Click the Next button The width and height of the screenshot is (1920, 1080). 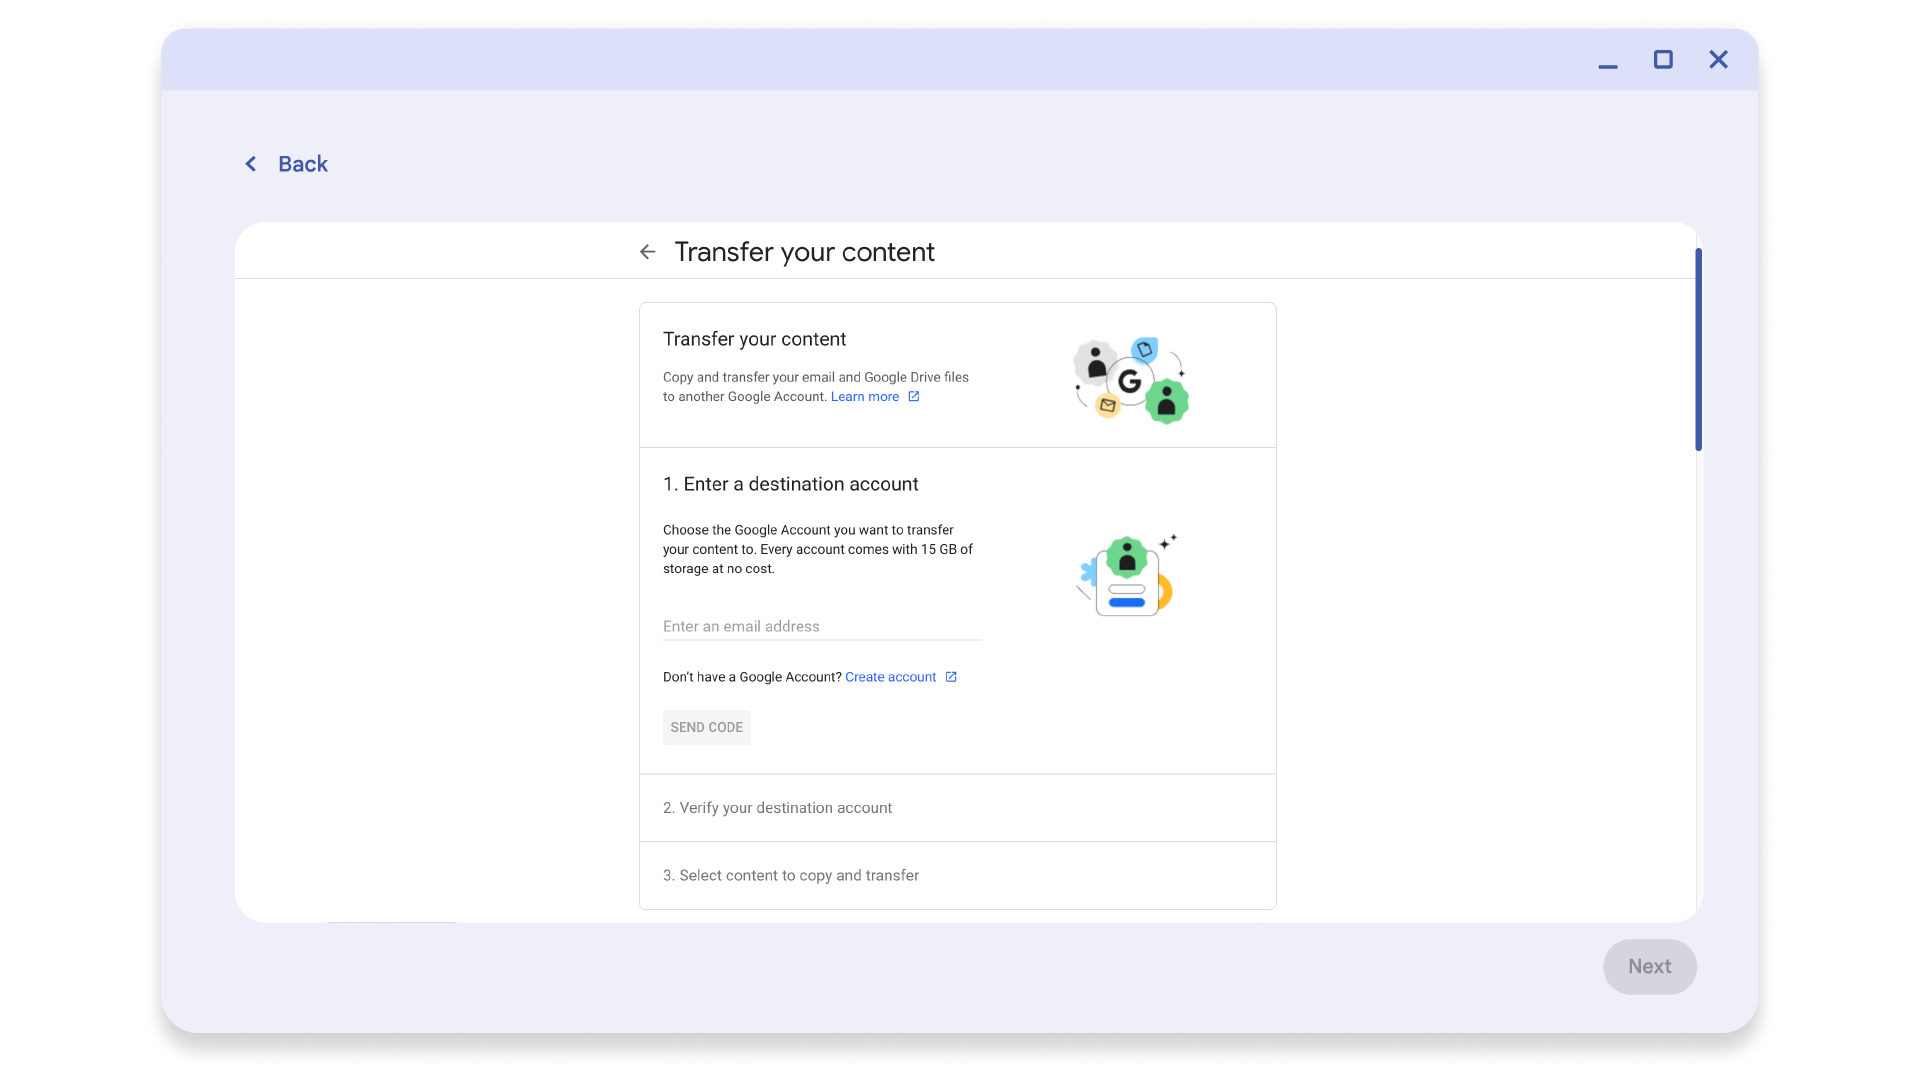pyautogui.click(x=1649, y=966)
